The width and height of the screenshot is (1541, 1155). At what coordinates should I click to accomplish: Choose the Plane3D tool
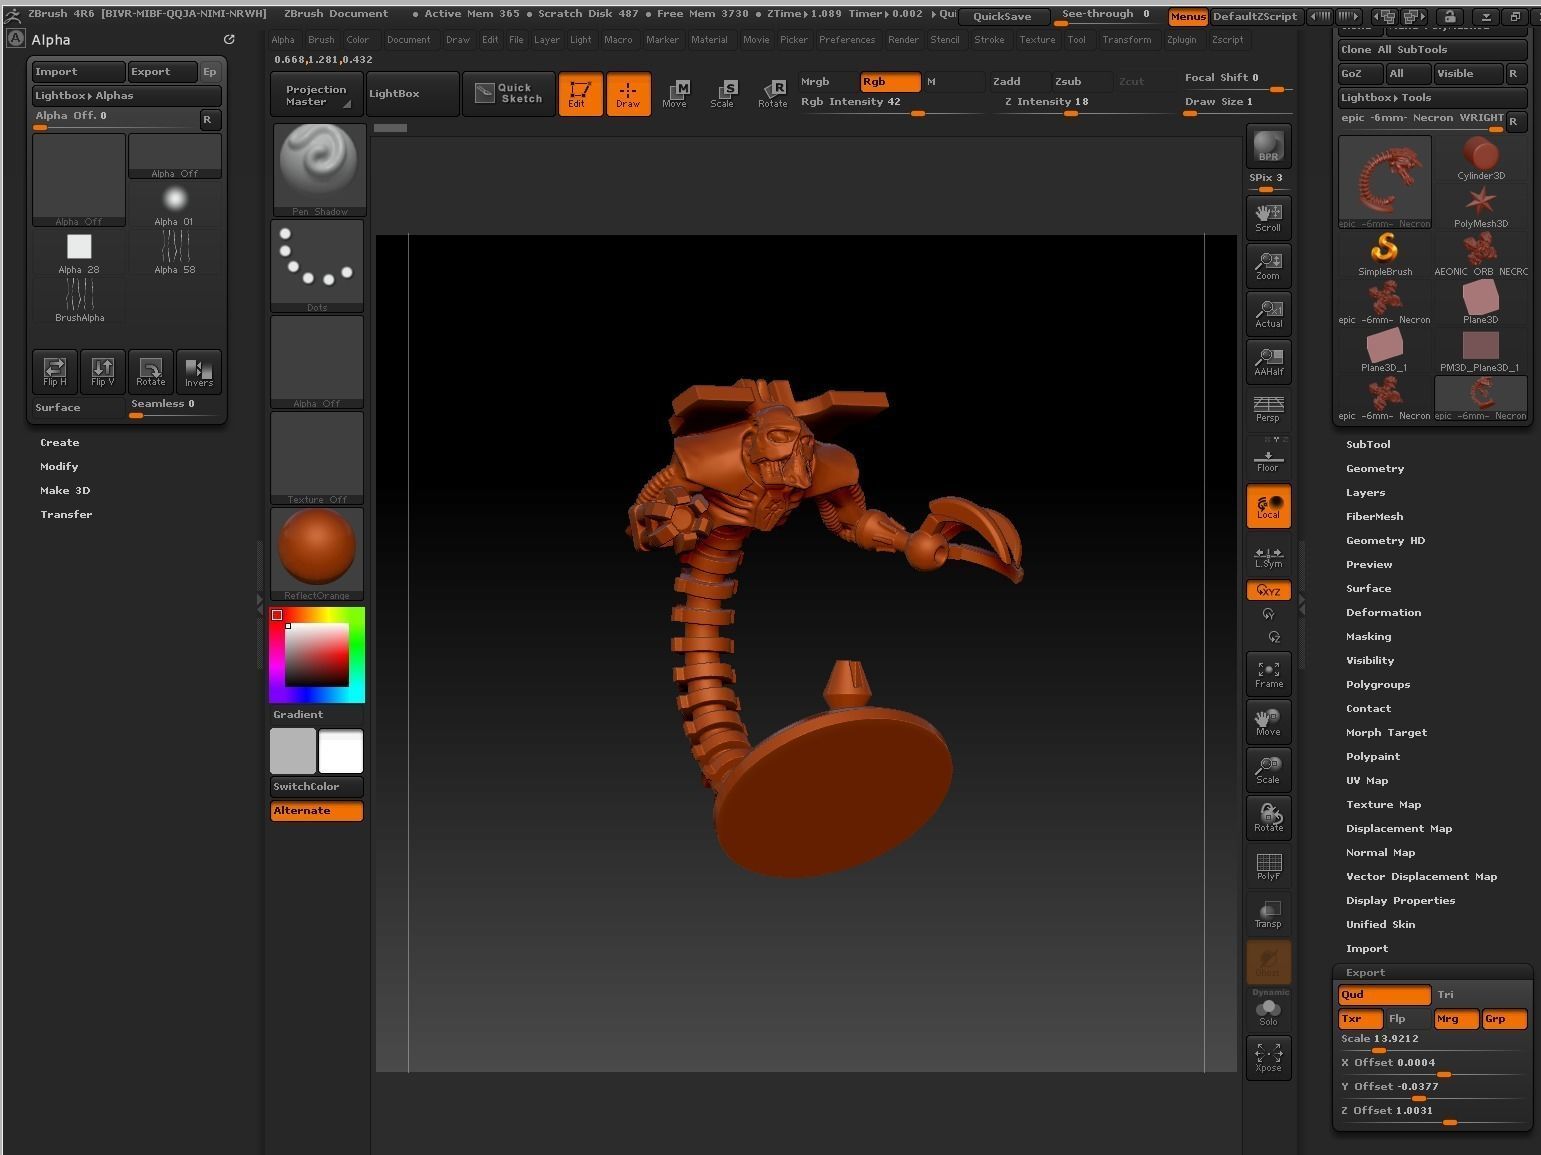click(x=1481, y=302)
